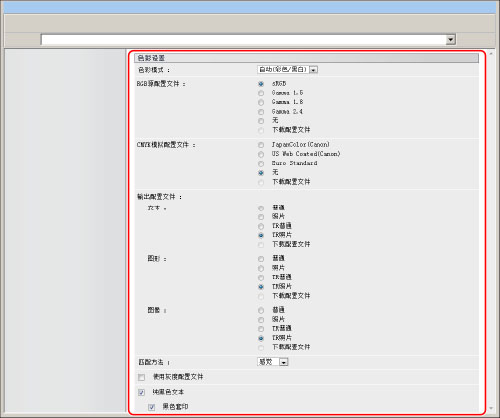Toggle the 纯黑色文本 checkbox
Screen dimensions: 500x418
(142, 392)
